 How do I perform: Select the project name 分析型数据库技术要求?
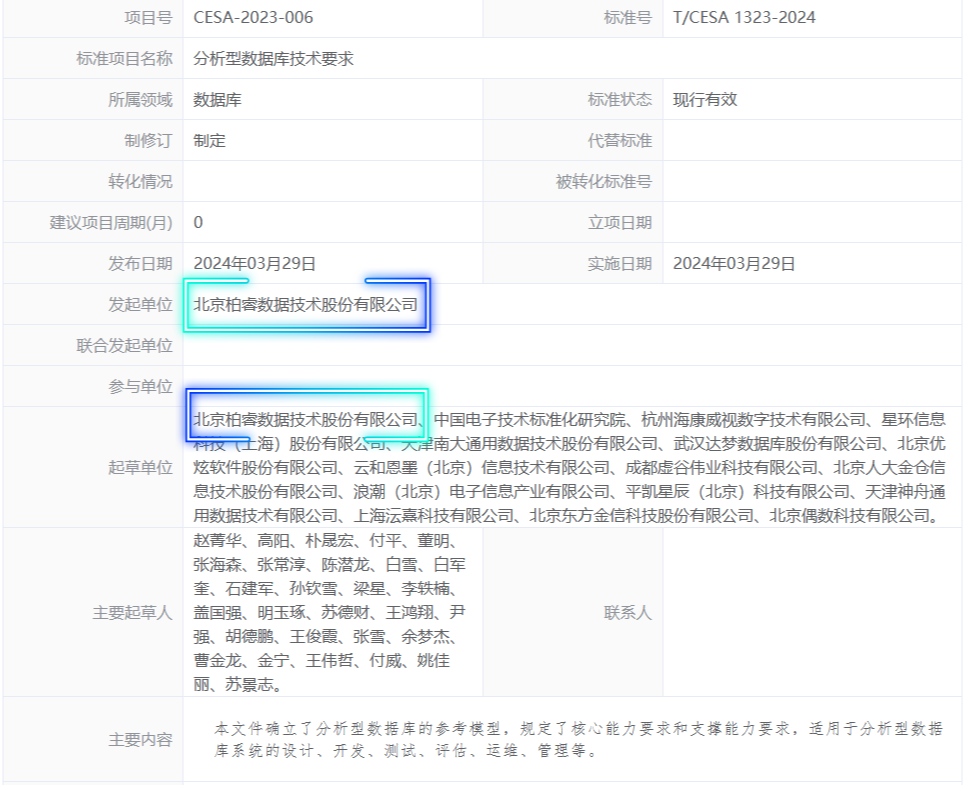coord(273,59)
